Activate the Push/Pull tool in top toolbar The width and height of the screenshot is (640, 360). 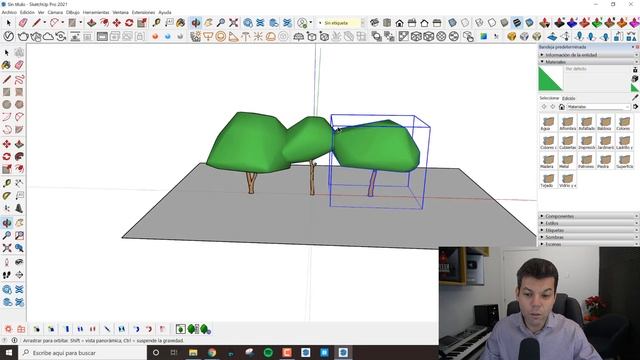[x=92, y=23]
